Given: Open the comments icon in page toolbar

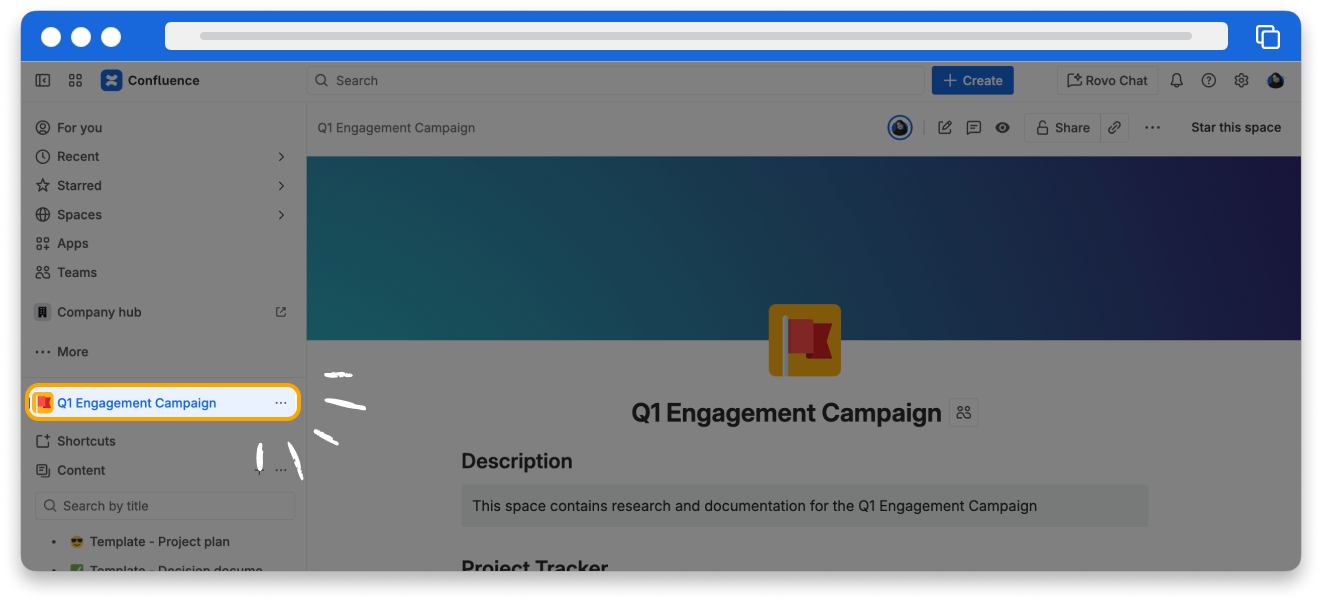Looking at the screenshot, I should (973, 128).
